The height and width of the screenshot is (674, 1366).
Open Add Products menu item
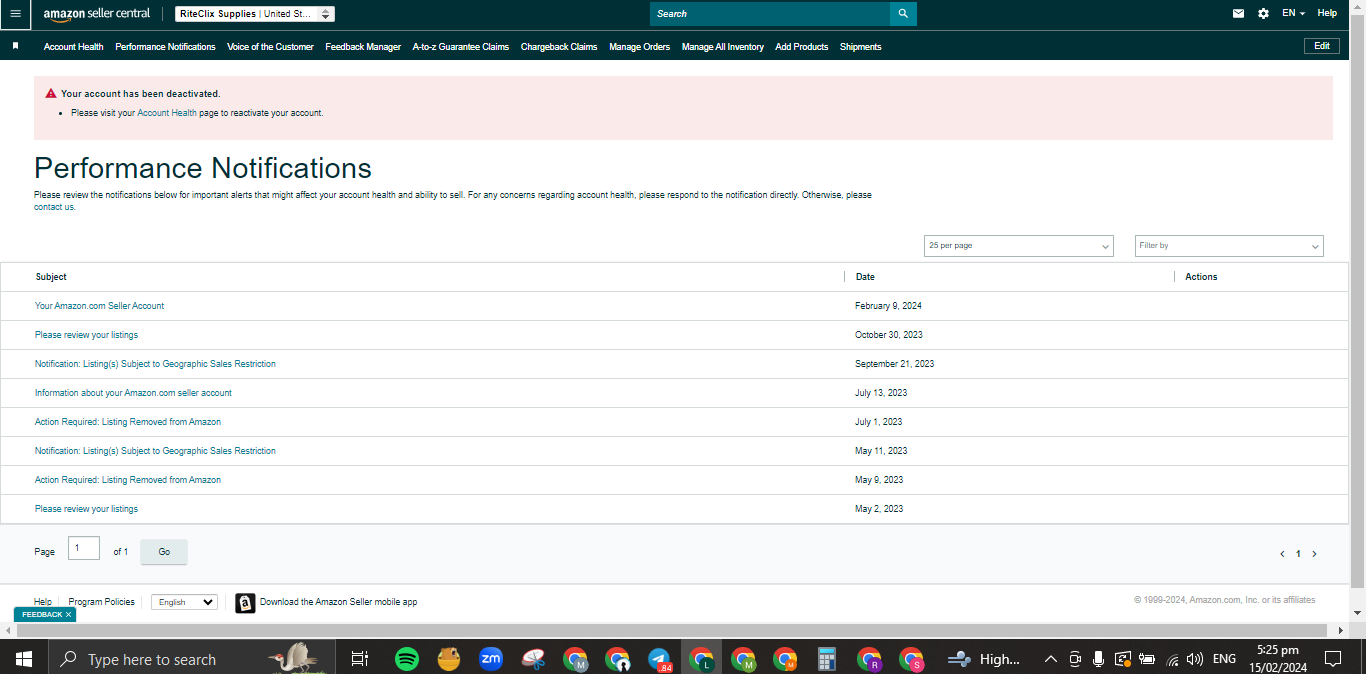[801, 47]
